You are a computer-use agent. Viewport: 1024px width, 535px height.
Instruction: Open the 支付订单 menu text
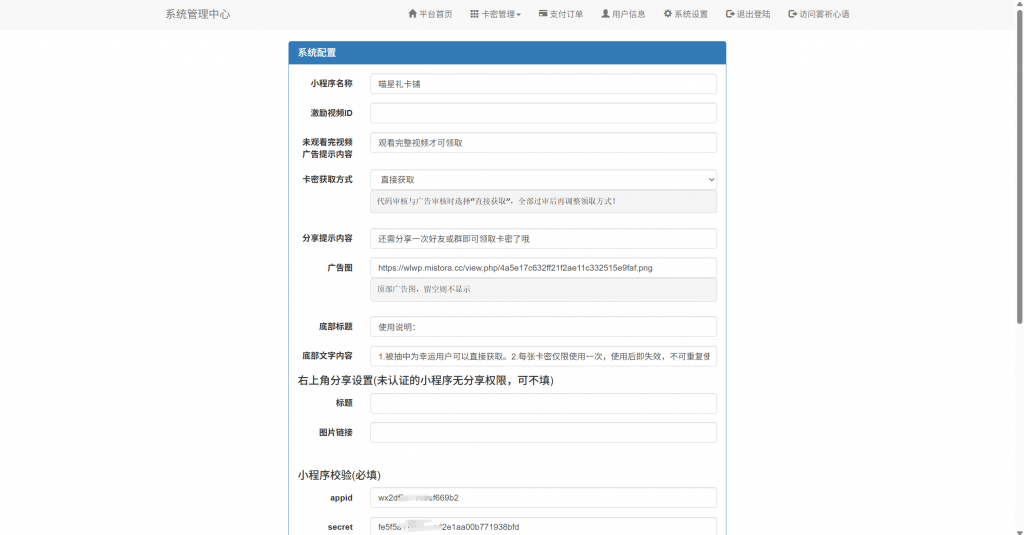(568, 14)
